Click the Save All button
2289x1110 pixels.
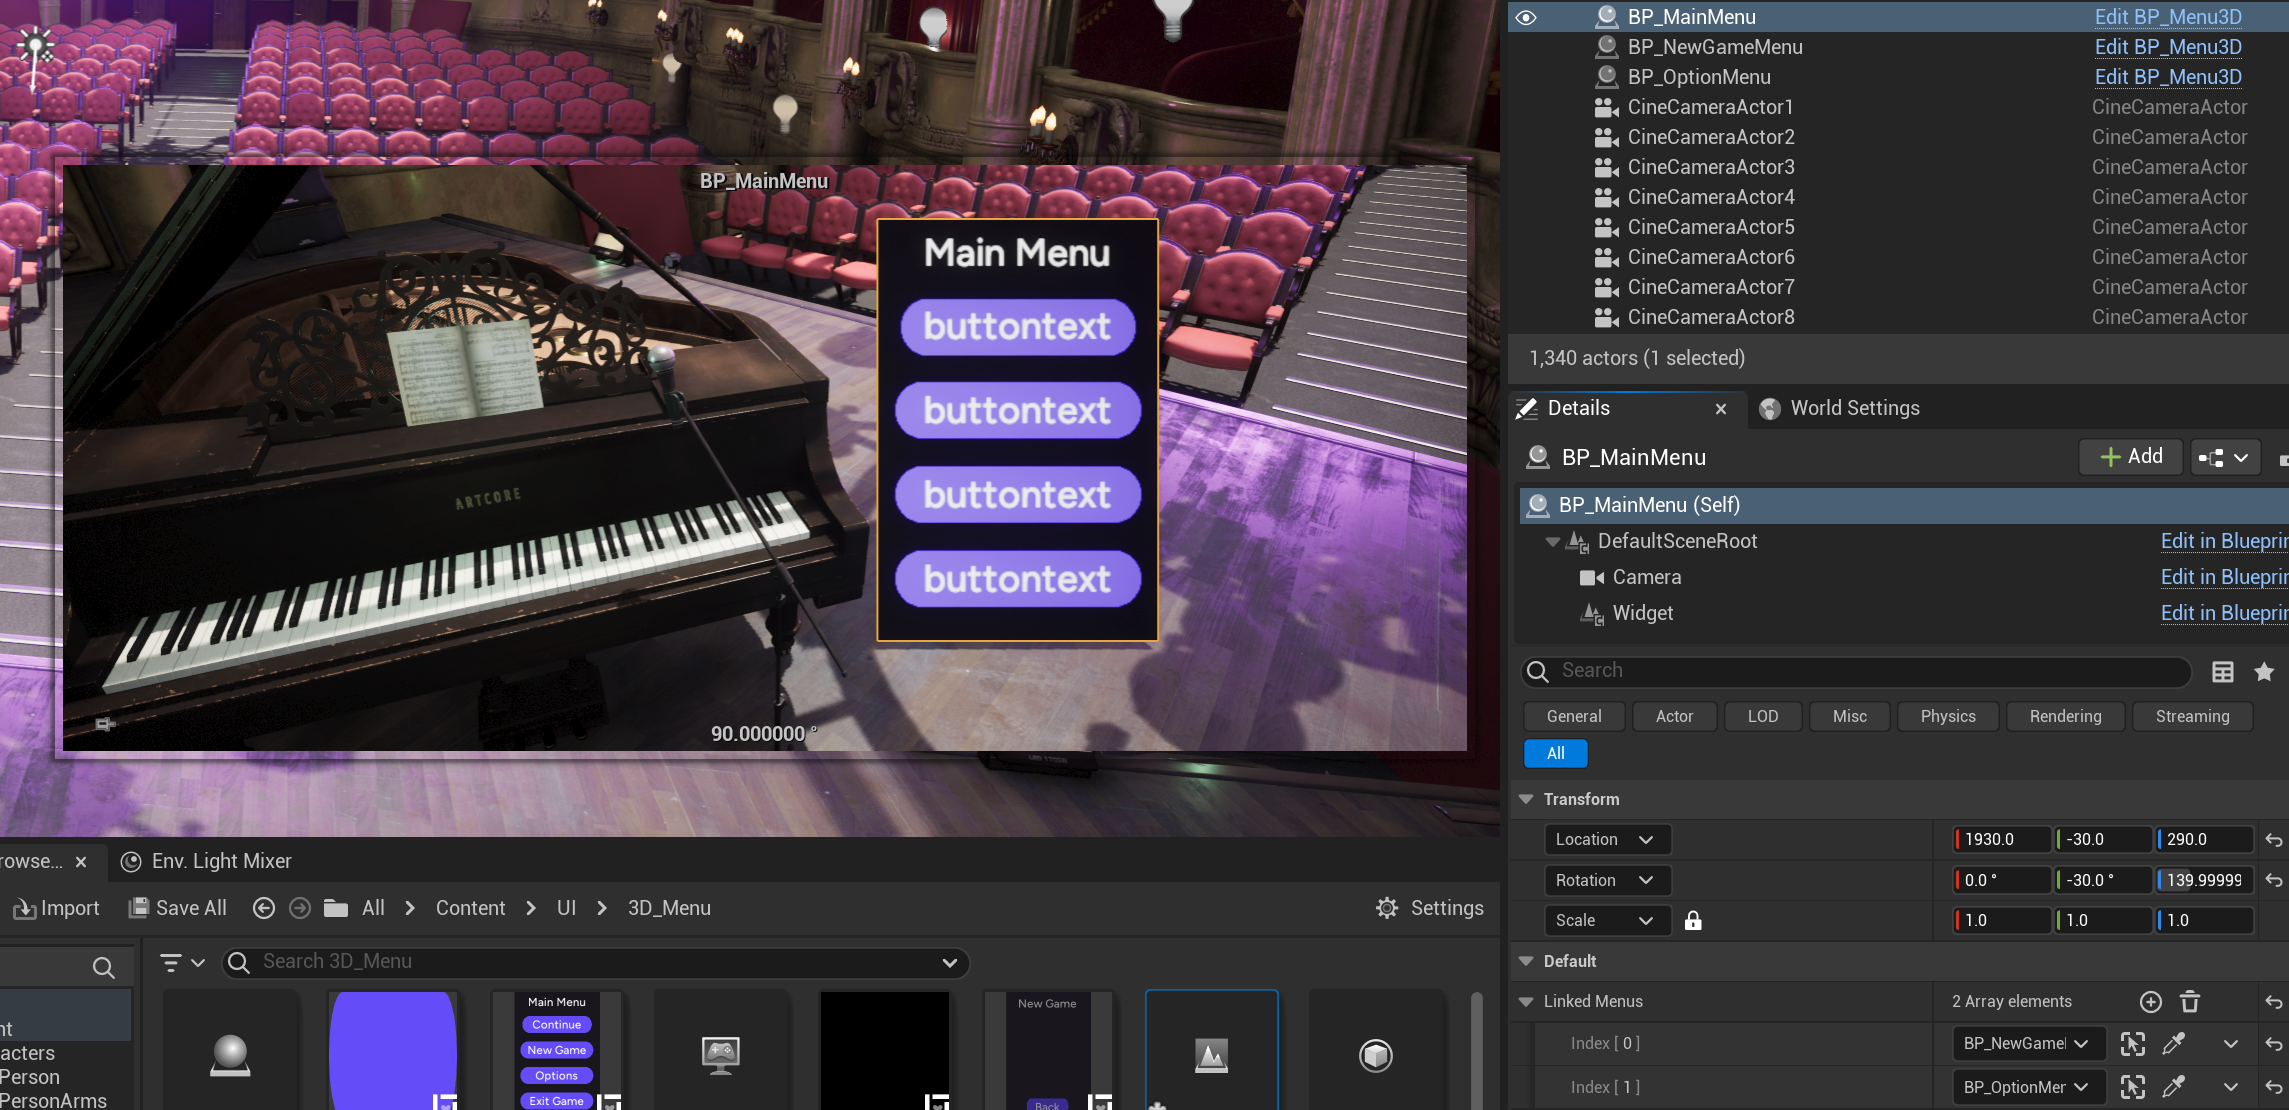coord(178,908)
